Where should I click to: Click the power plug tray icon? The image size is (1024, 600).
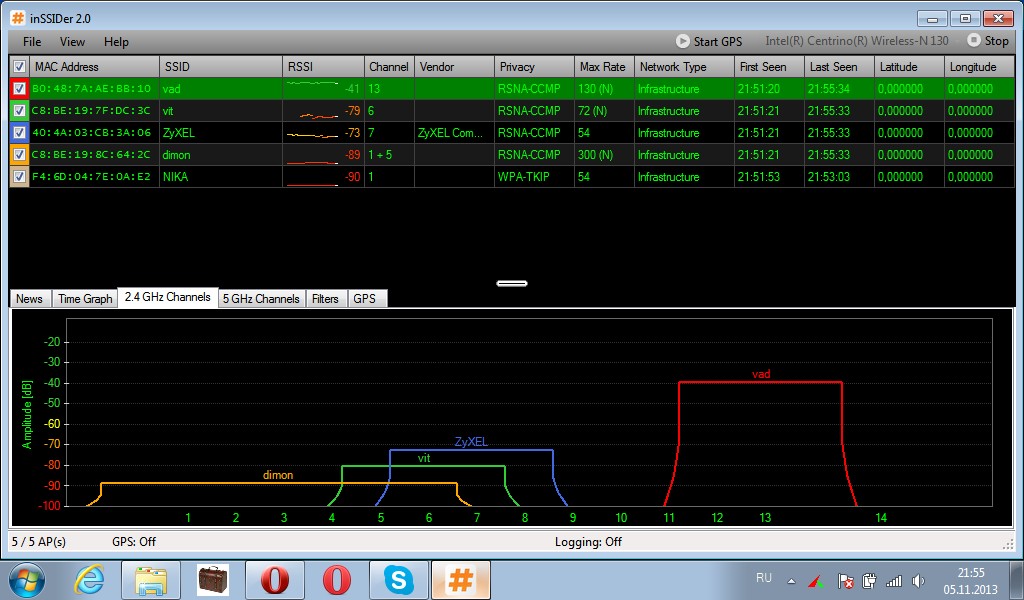(869, 580)
